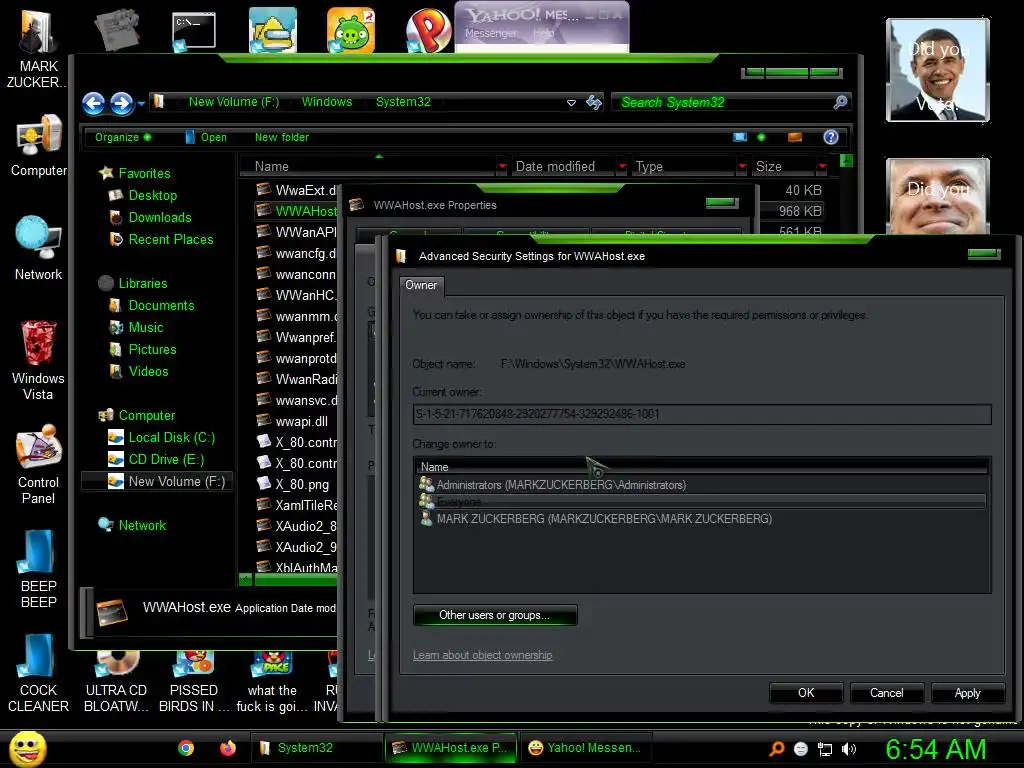The height and width of the screenshot is (768, 1024).
Task: Open the PISSED BIRDS IN... desktop icon
Action: click(194, 682)
